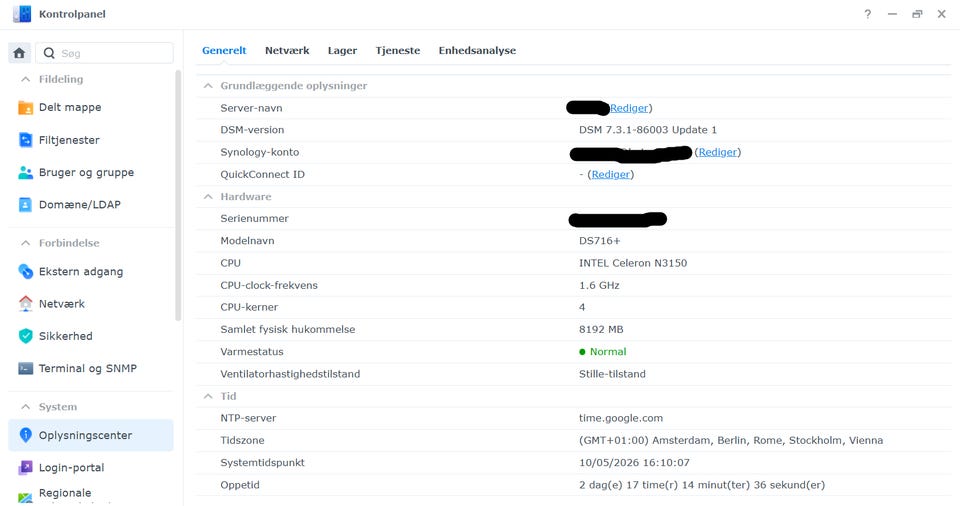Click the 10/05/2026 16:10:07 system time
The height and width of the screenshot is (506, 960).
(634, 463)
